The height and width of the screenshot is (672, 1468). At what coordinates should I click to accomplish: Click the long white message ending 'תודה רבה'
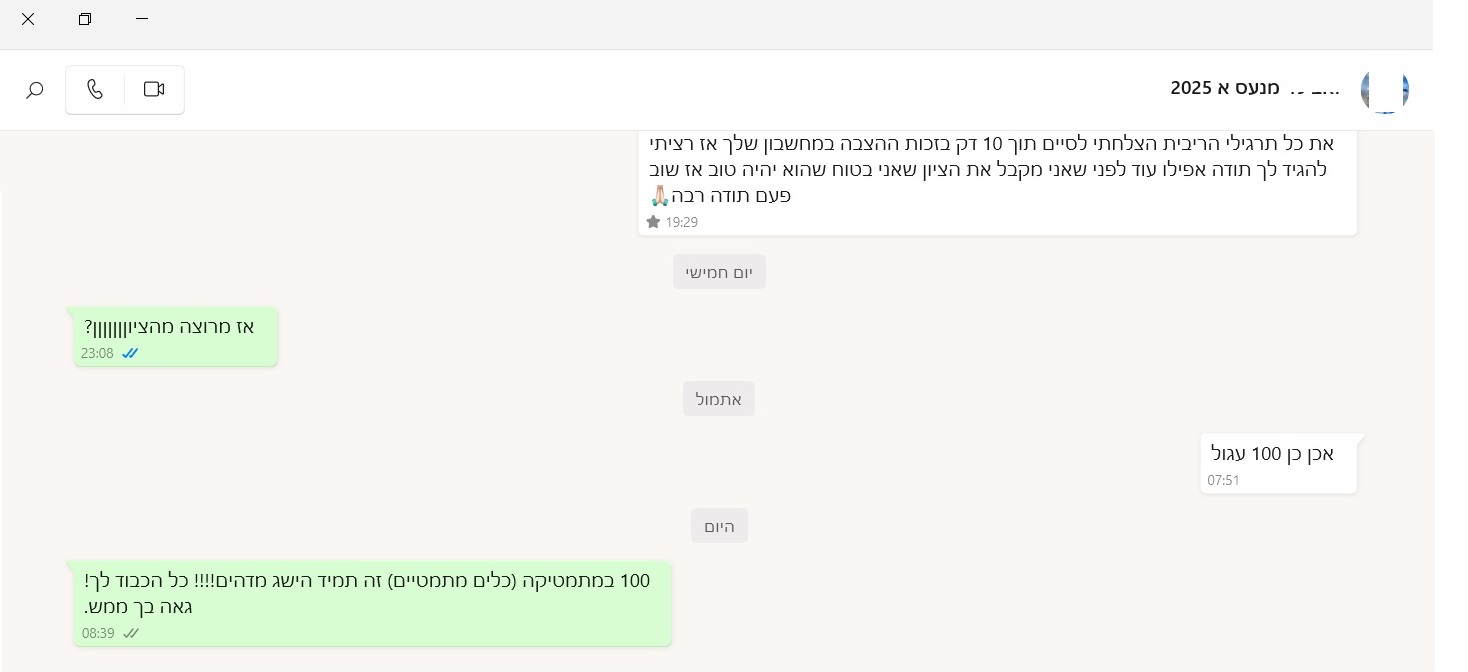click(x=997, y=180)
